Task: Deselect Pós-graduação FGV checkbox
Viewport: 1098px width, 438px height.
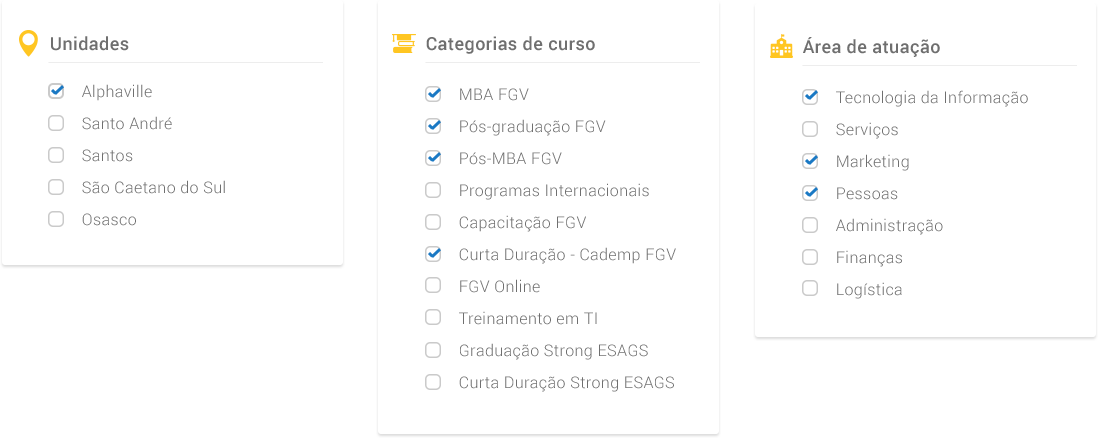Action: (433, 126)
